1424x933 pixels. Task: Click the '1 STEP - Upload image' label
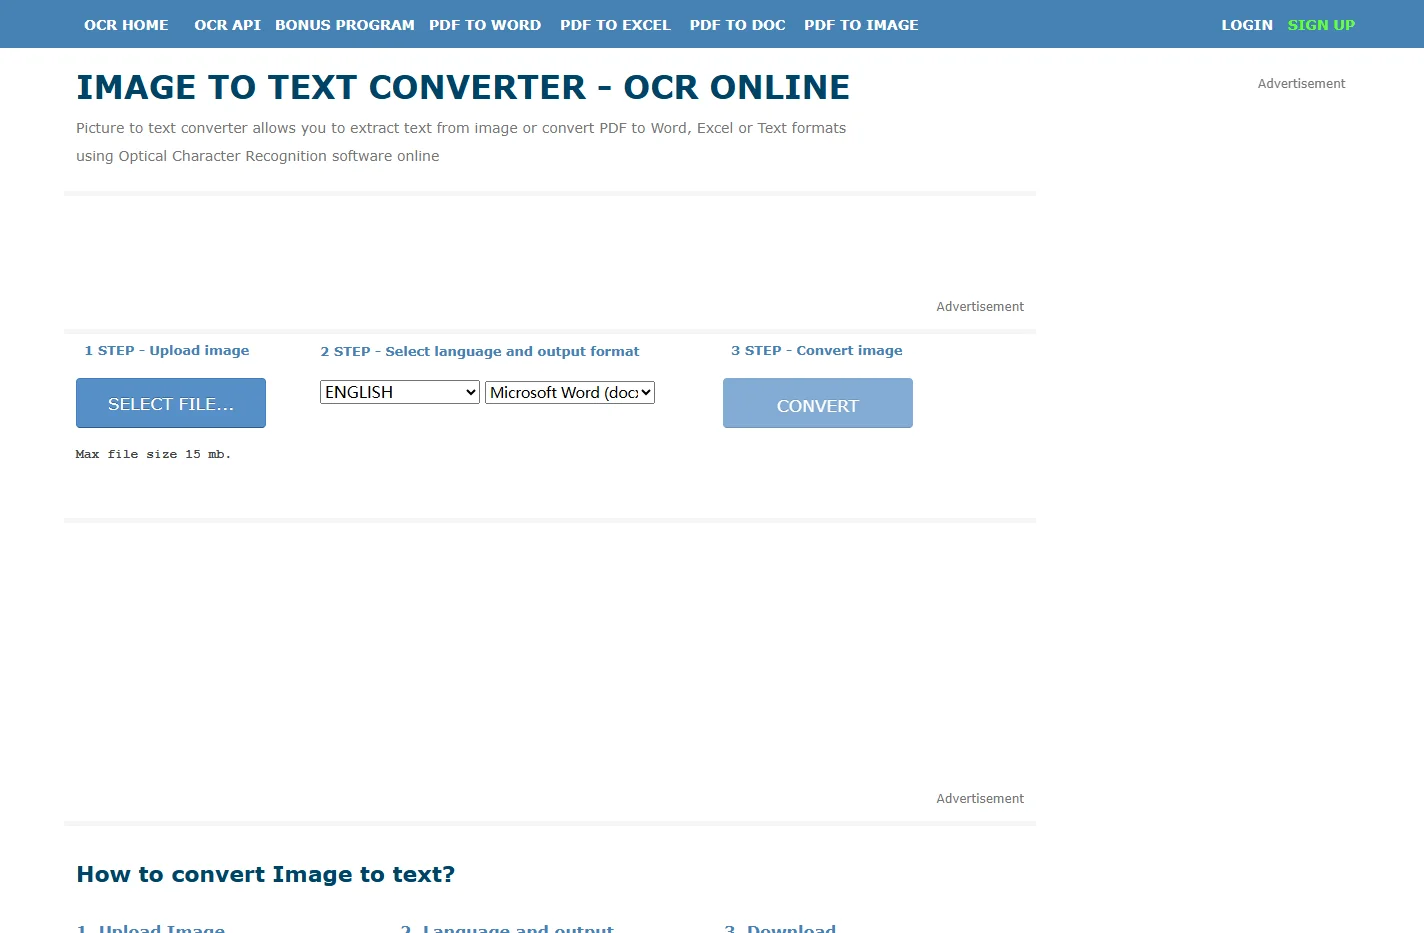coord(167,350)
